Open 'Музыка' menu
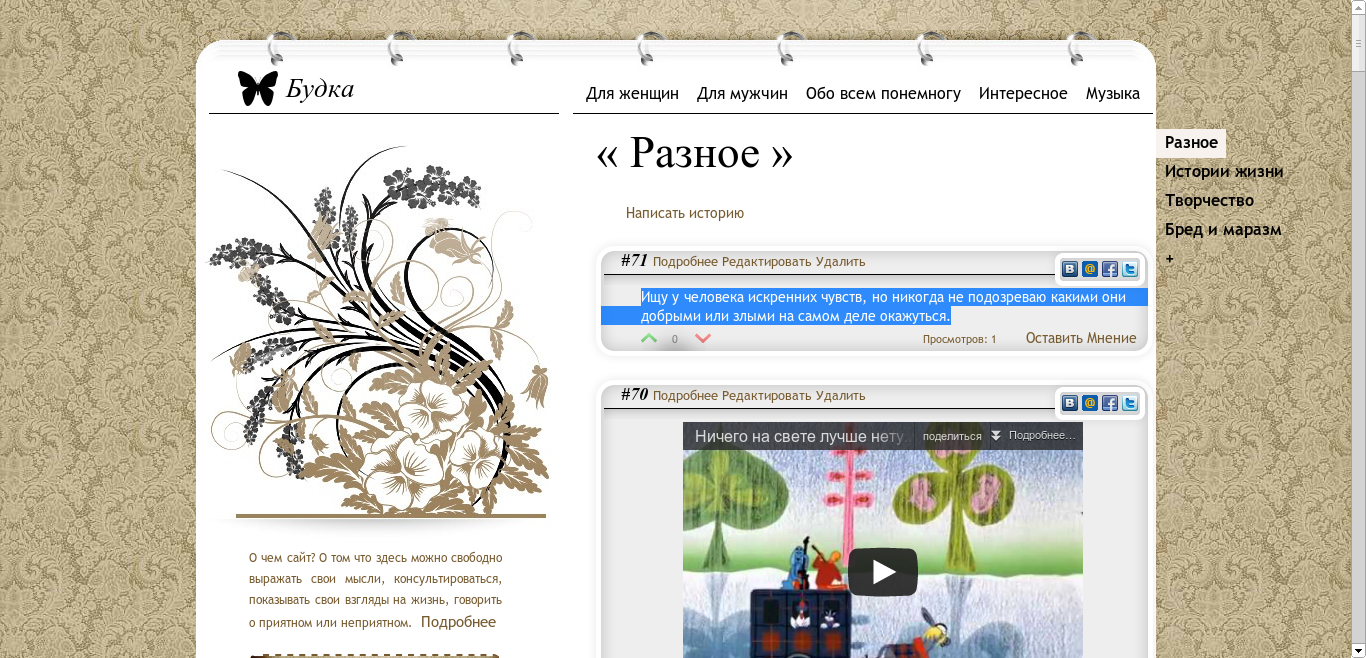 1113,94
